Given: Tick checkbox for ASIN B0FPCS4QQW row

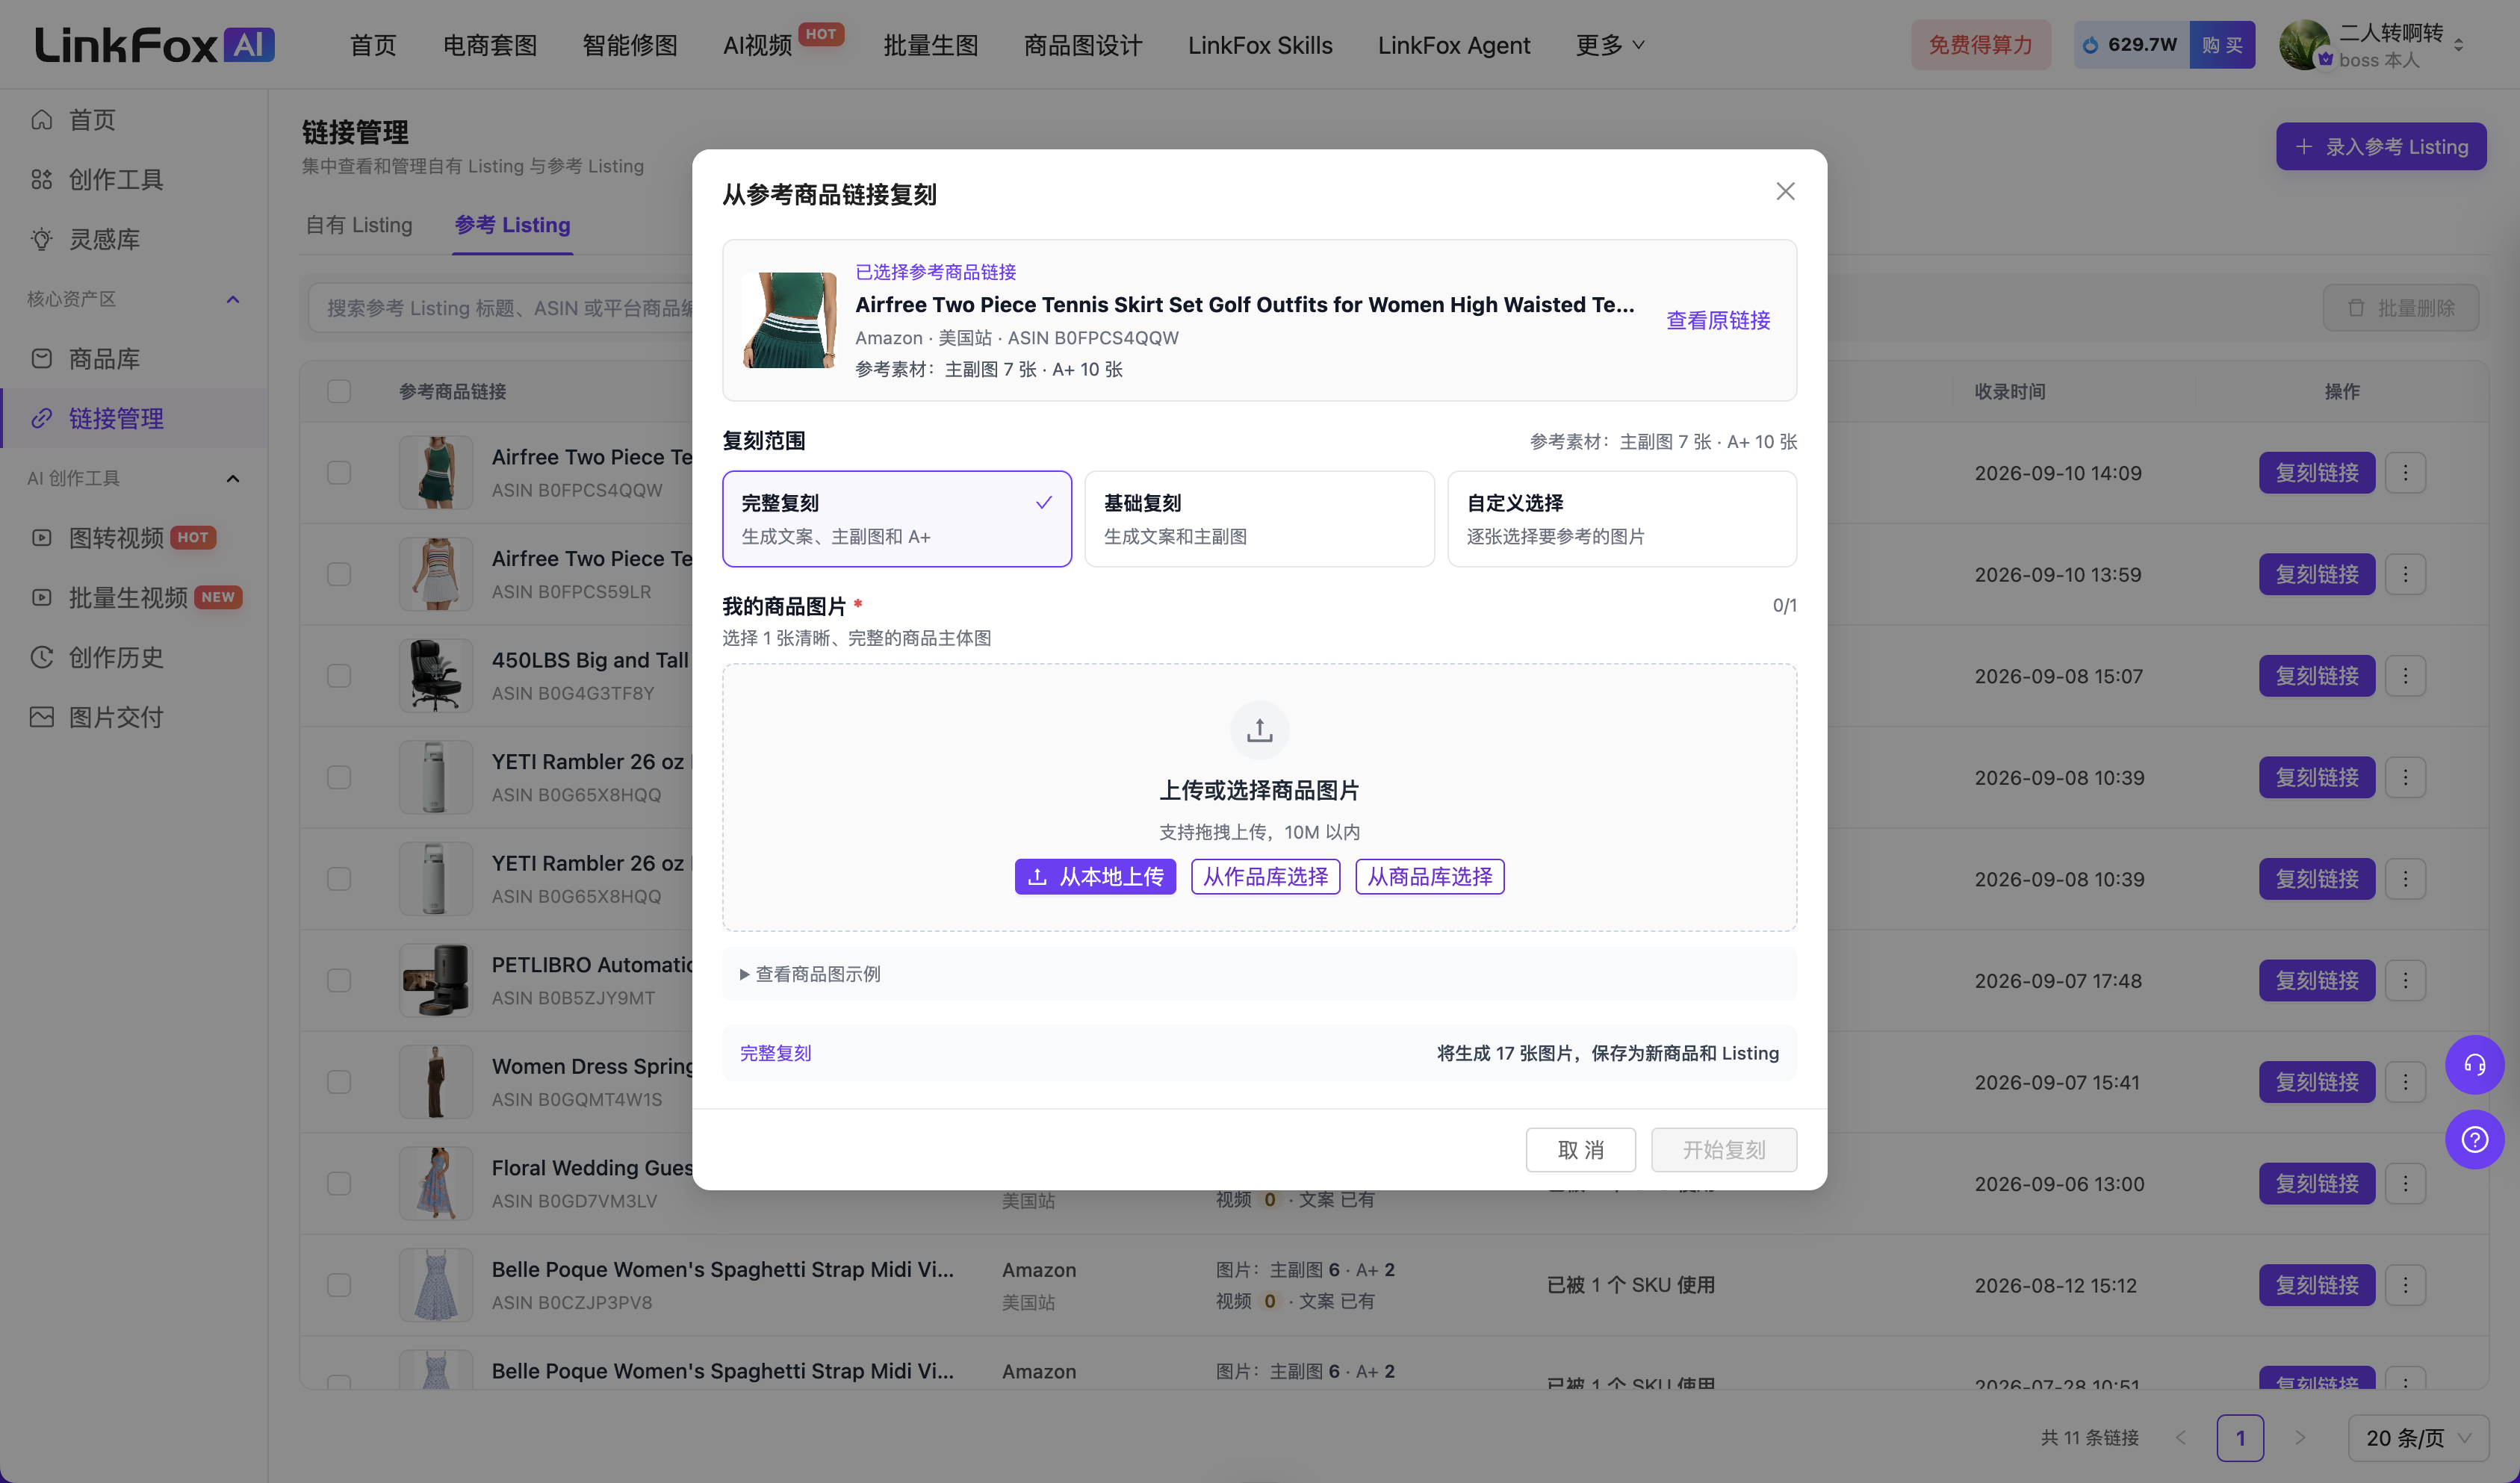Looking at the screenshot, I should (339, 473).
